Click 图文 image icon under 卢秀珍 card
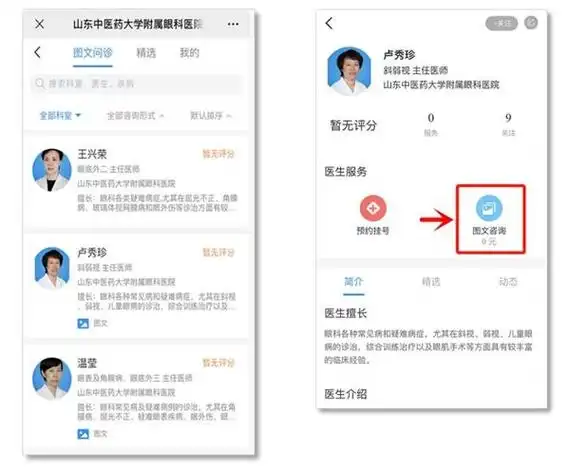This screenshot has width=570, height=470. coord(83,323)
